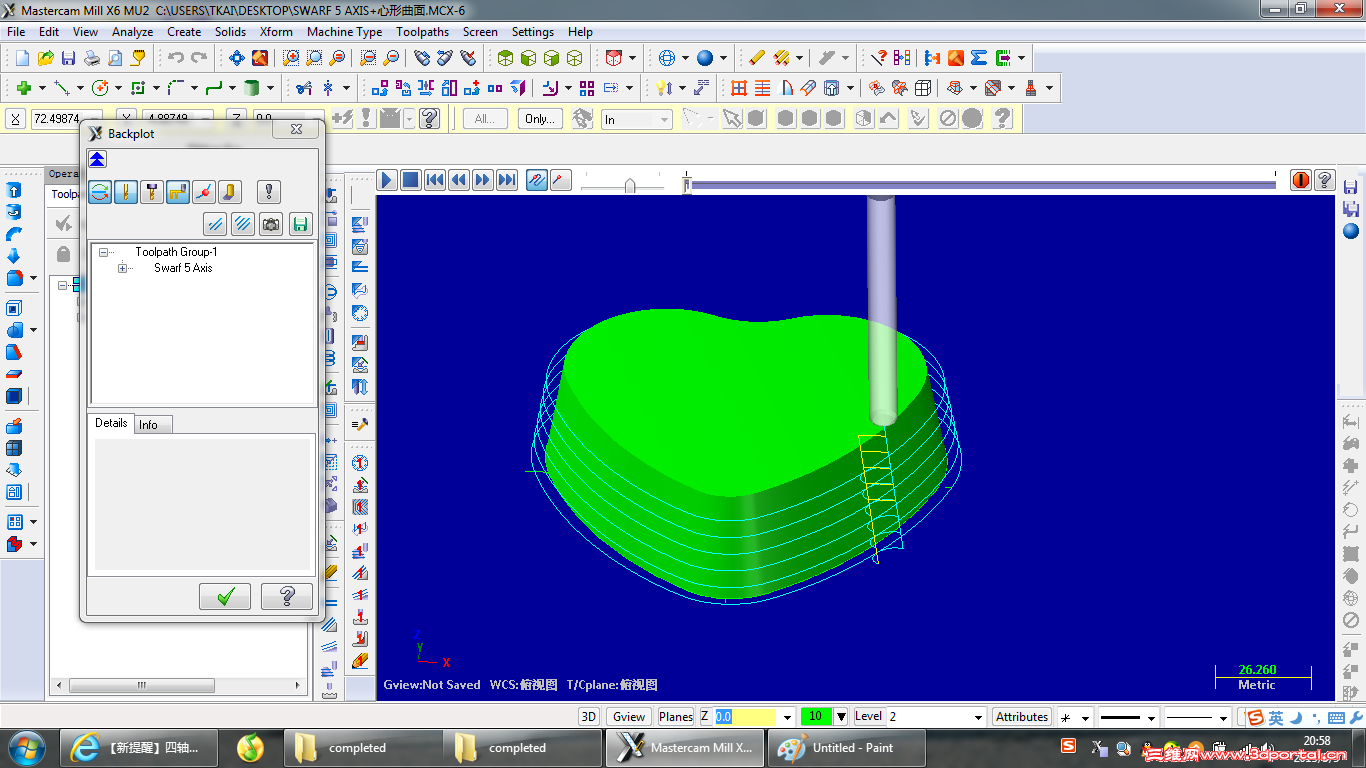Toggle Display rapid moves in Backplot

177,192
